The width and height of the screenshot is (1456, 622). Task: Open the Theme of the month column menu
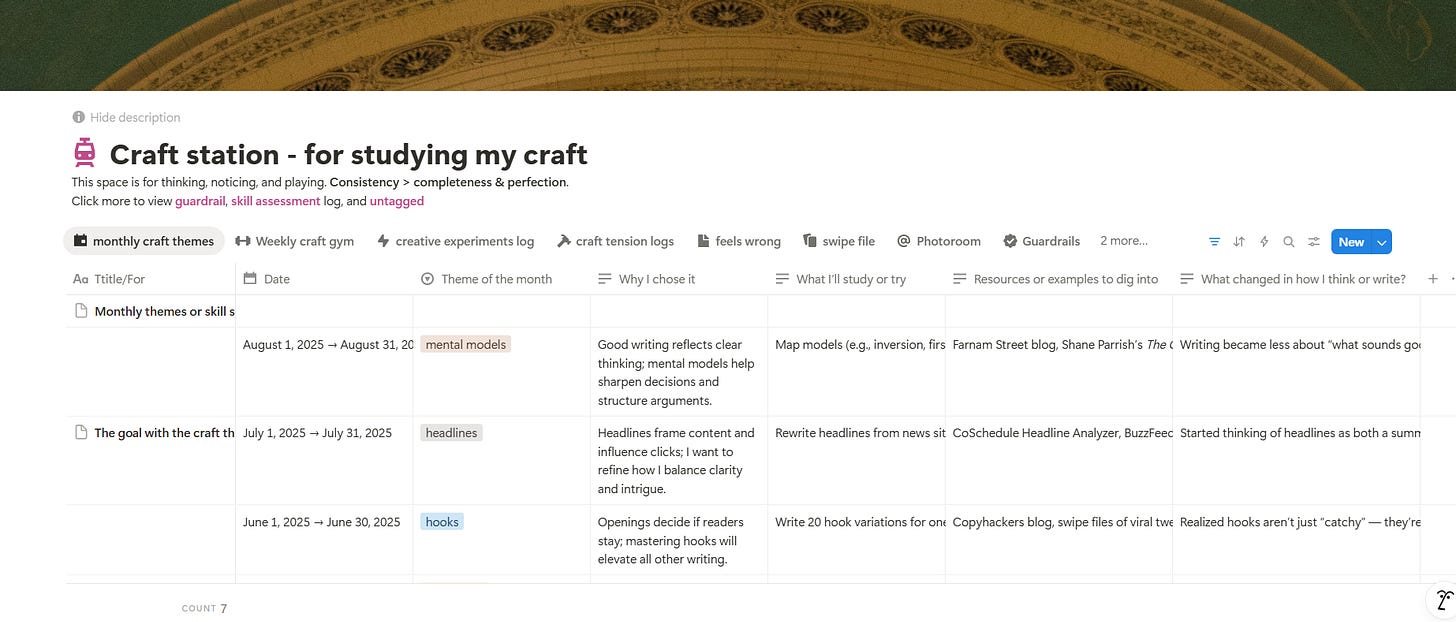click(x=501, y=279)
